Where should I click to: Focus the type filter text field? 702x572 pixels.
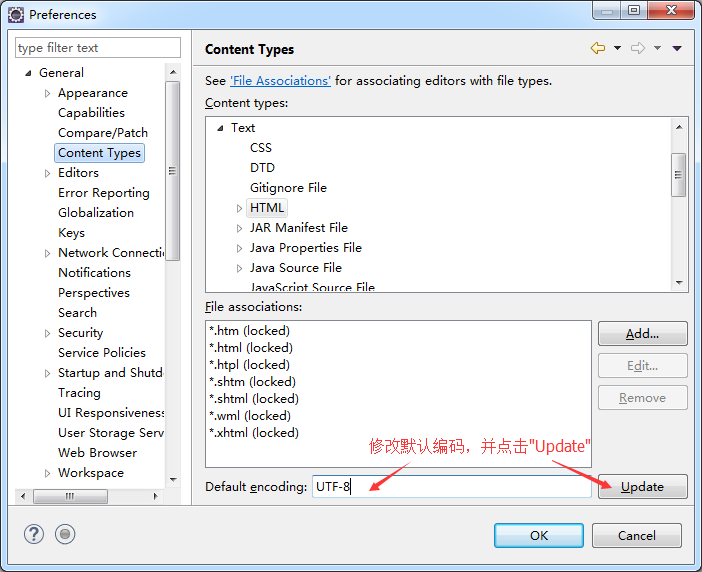point(98,47)
